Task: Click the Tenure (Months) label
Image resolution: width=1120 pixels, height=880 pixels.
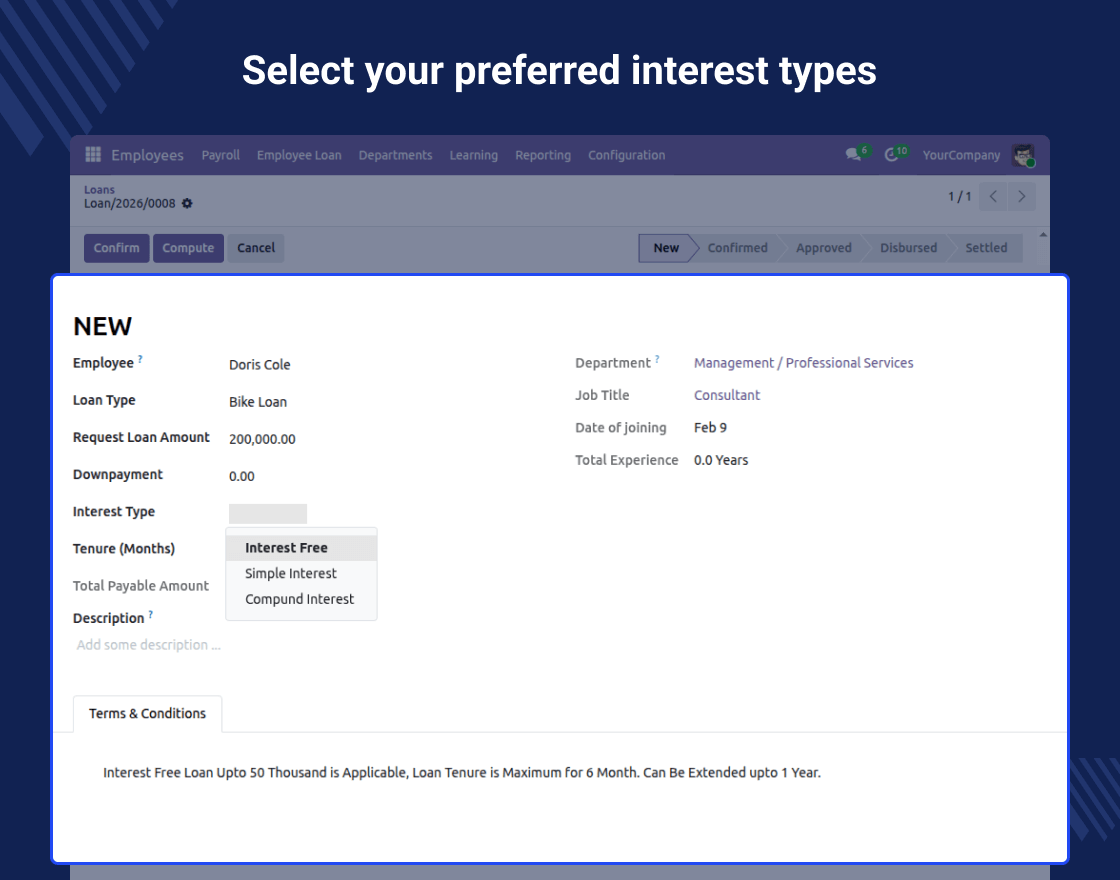Action: click(x=124, y=549)
